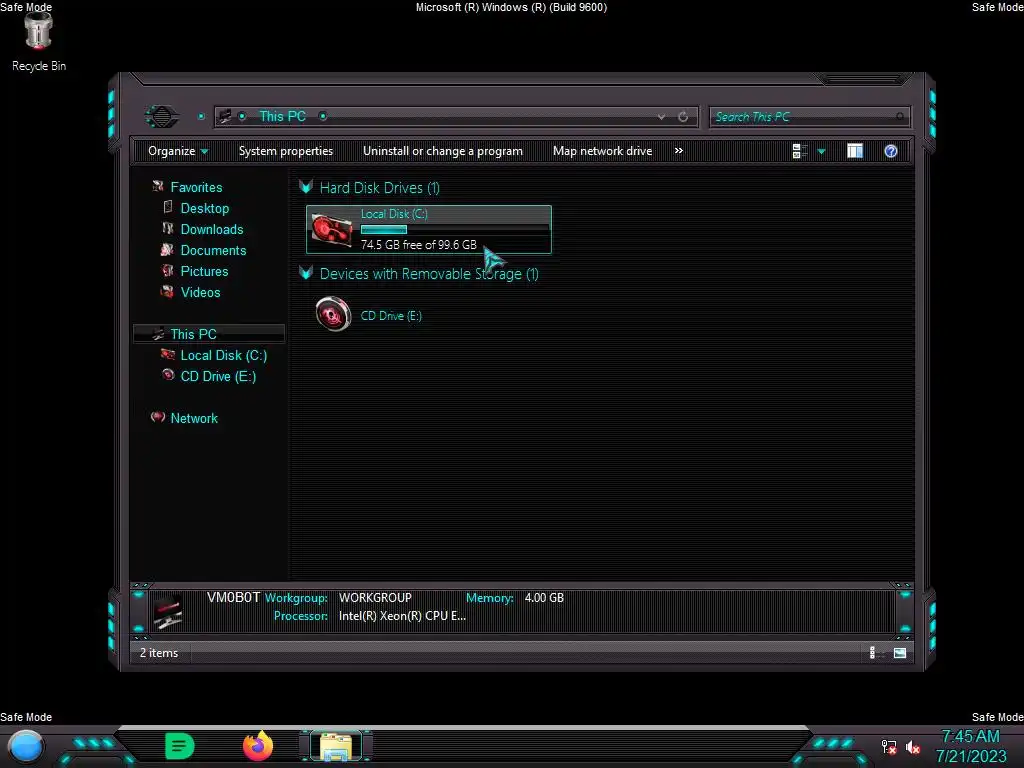Open the Start orb button

[x=26, y=746]
